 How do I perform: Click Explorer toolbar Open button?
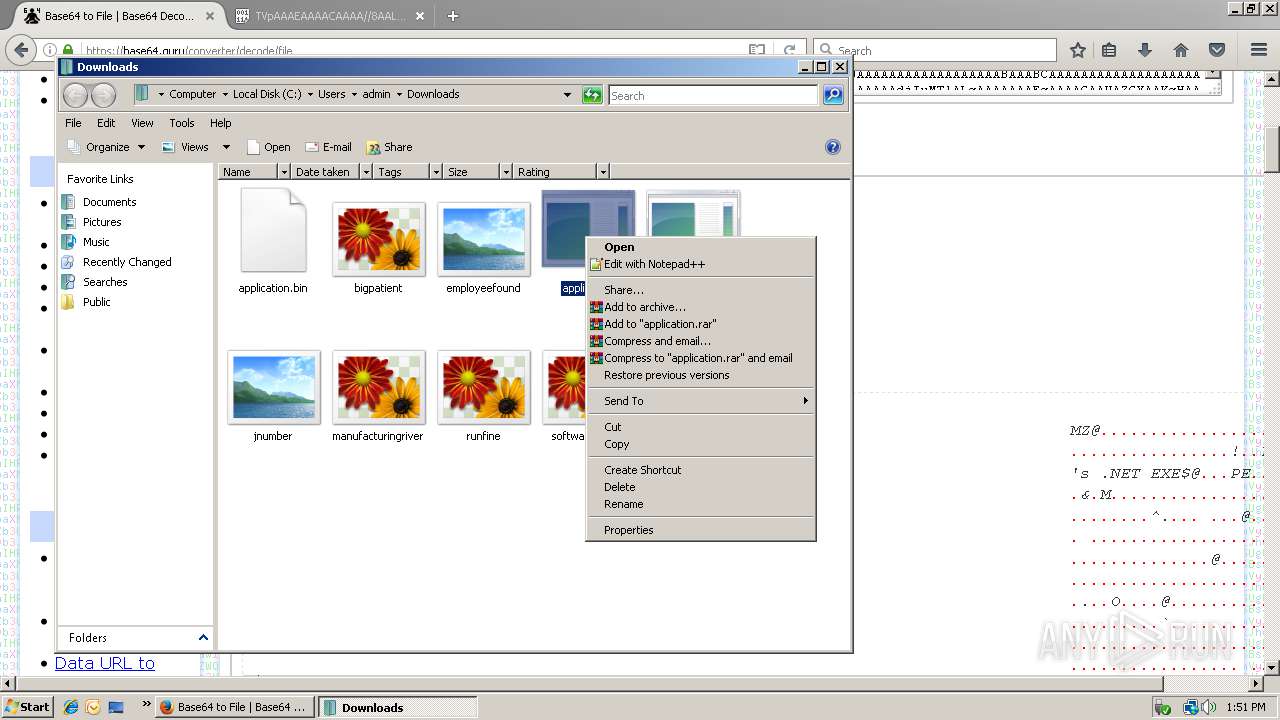coord(268,147)
